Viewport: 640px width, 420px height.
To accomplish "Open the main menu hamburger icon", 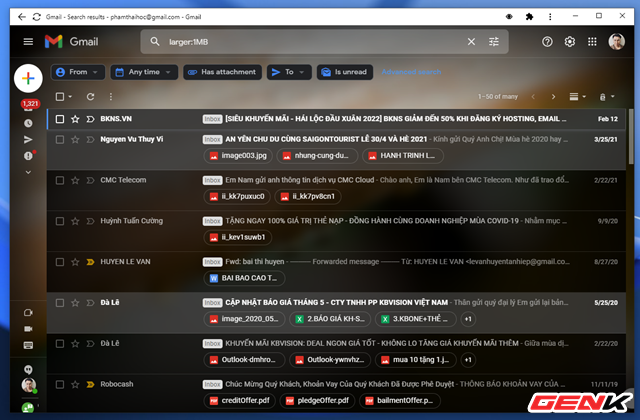I will 28,42.
